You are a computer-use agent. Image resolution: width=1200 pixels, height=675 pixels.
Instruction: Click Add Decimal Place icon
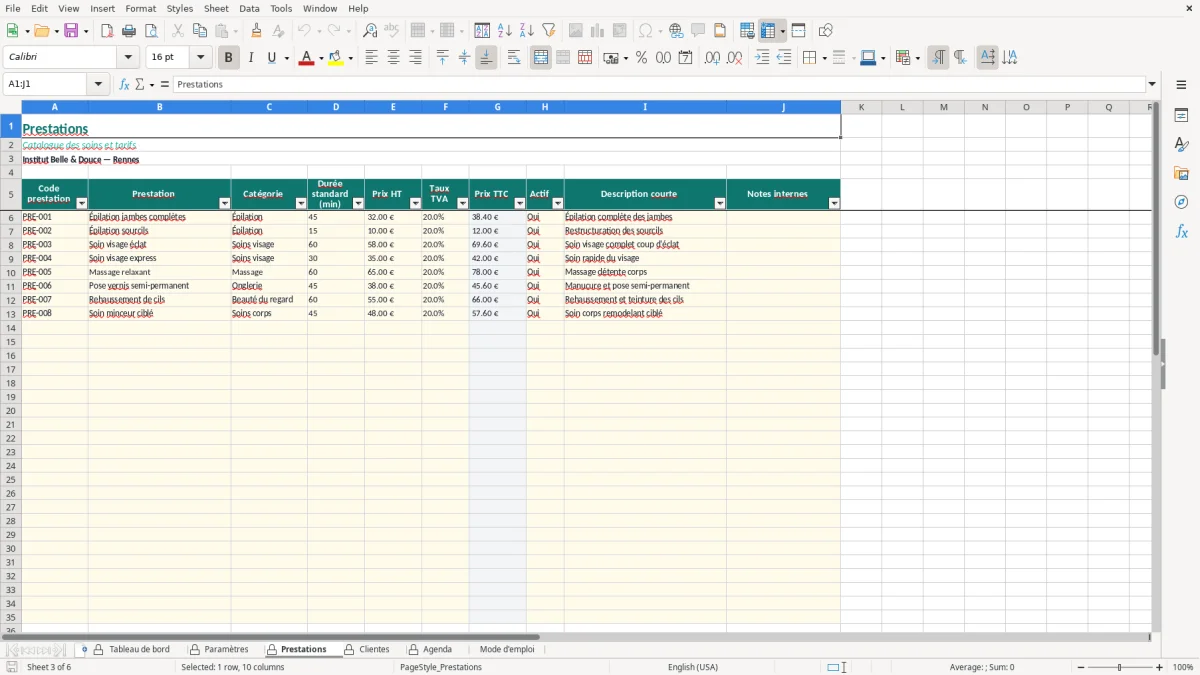[x=712, y=58]
